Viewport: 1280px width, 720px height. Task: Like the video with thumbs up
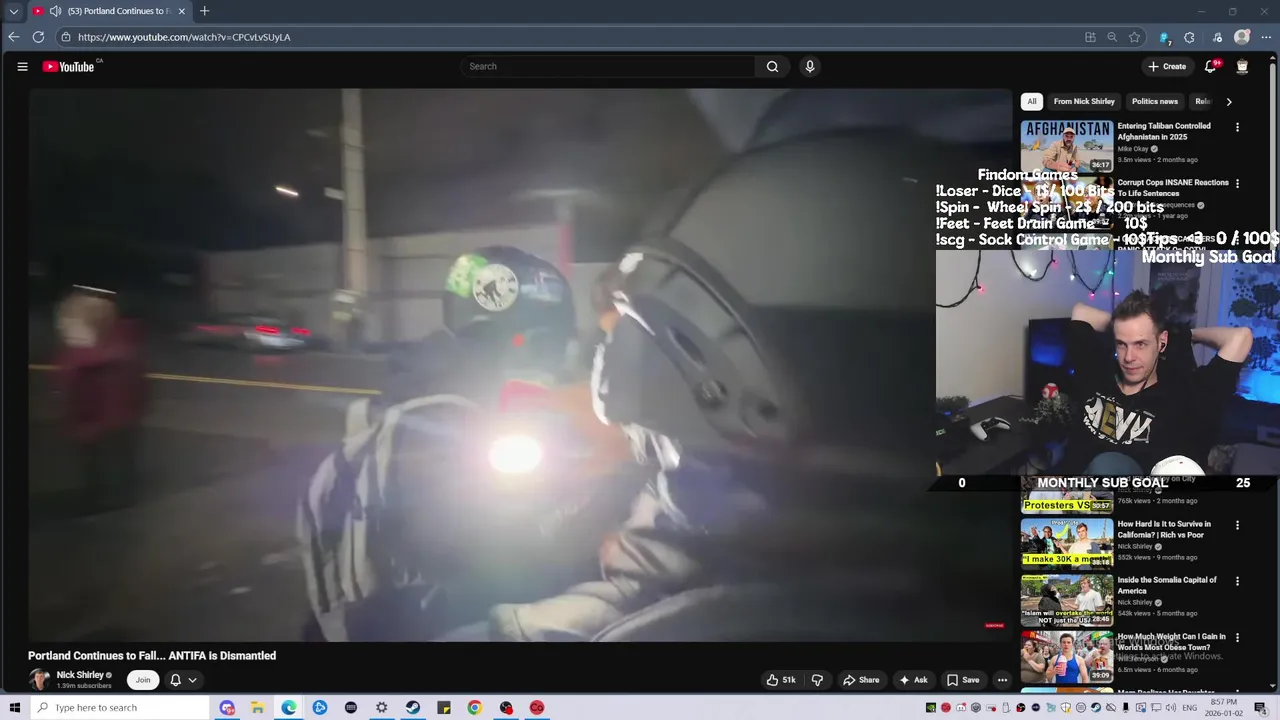tap(781, 680)
